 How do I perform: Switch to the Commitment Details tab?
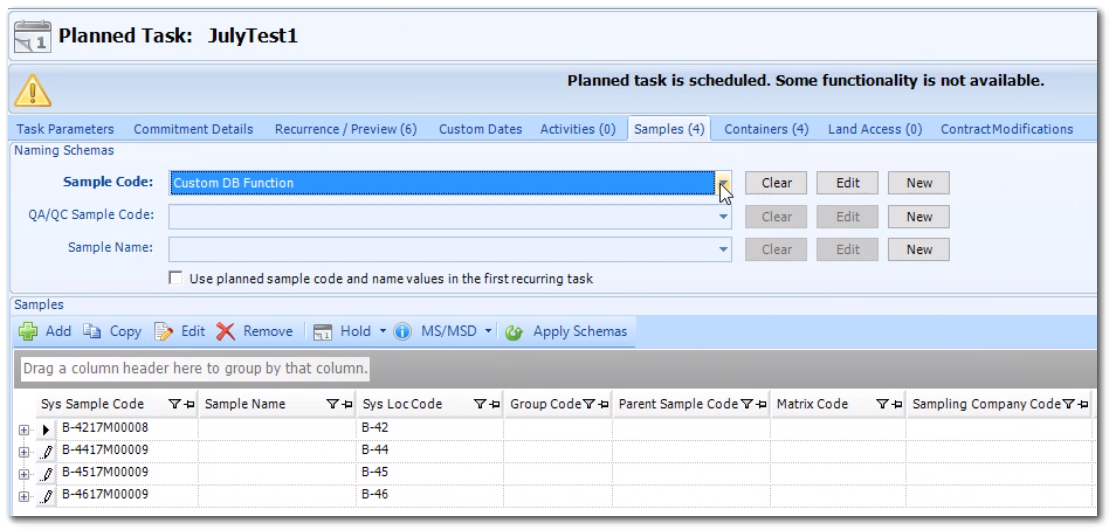coord(193,129)
